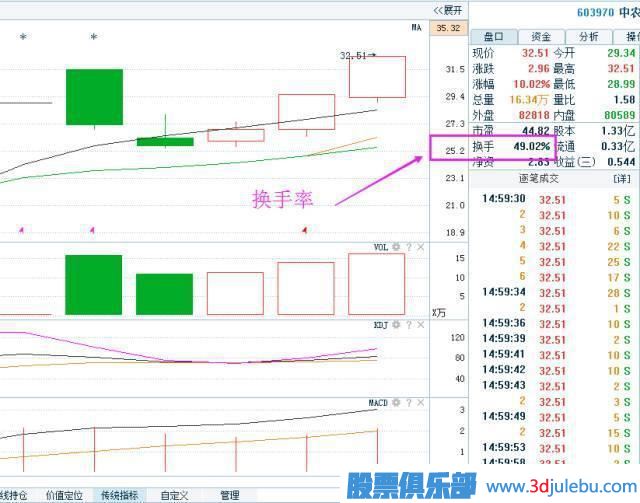Switch to the 分析 tab

point(588,36)
